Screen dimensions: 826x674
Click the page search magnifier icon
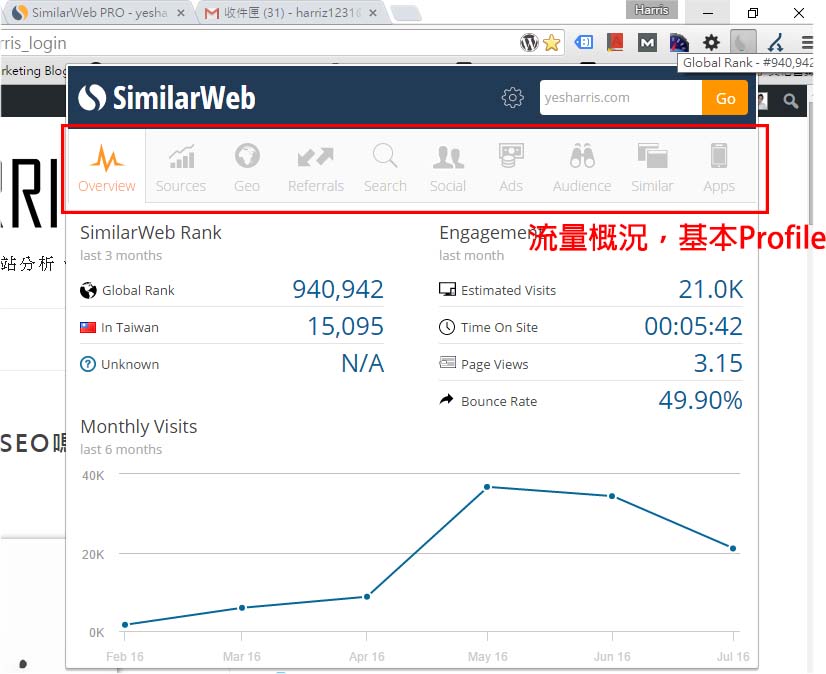[x=790, y=101]
